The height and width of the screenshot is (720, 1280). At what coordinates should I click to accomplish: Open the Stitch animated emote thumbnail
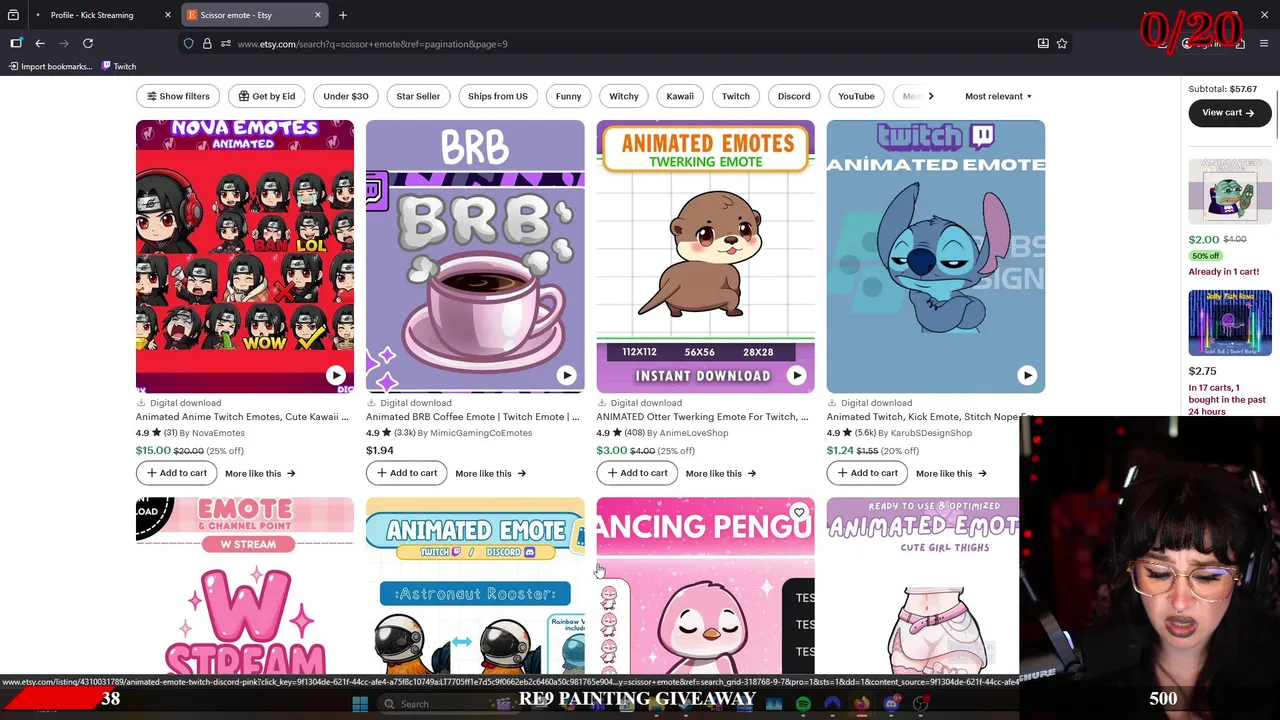tap(936, 256)
